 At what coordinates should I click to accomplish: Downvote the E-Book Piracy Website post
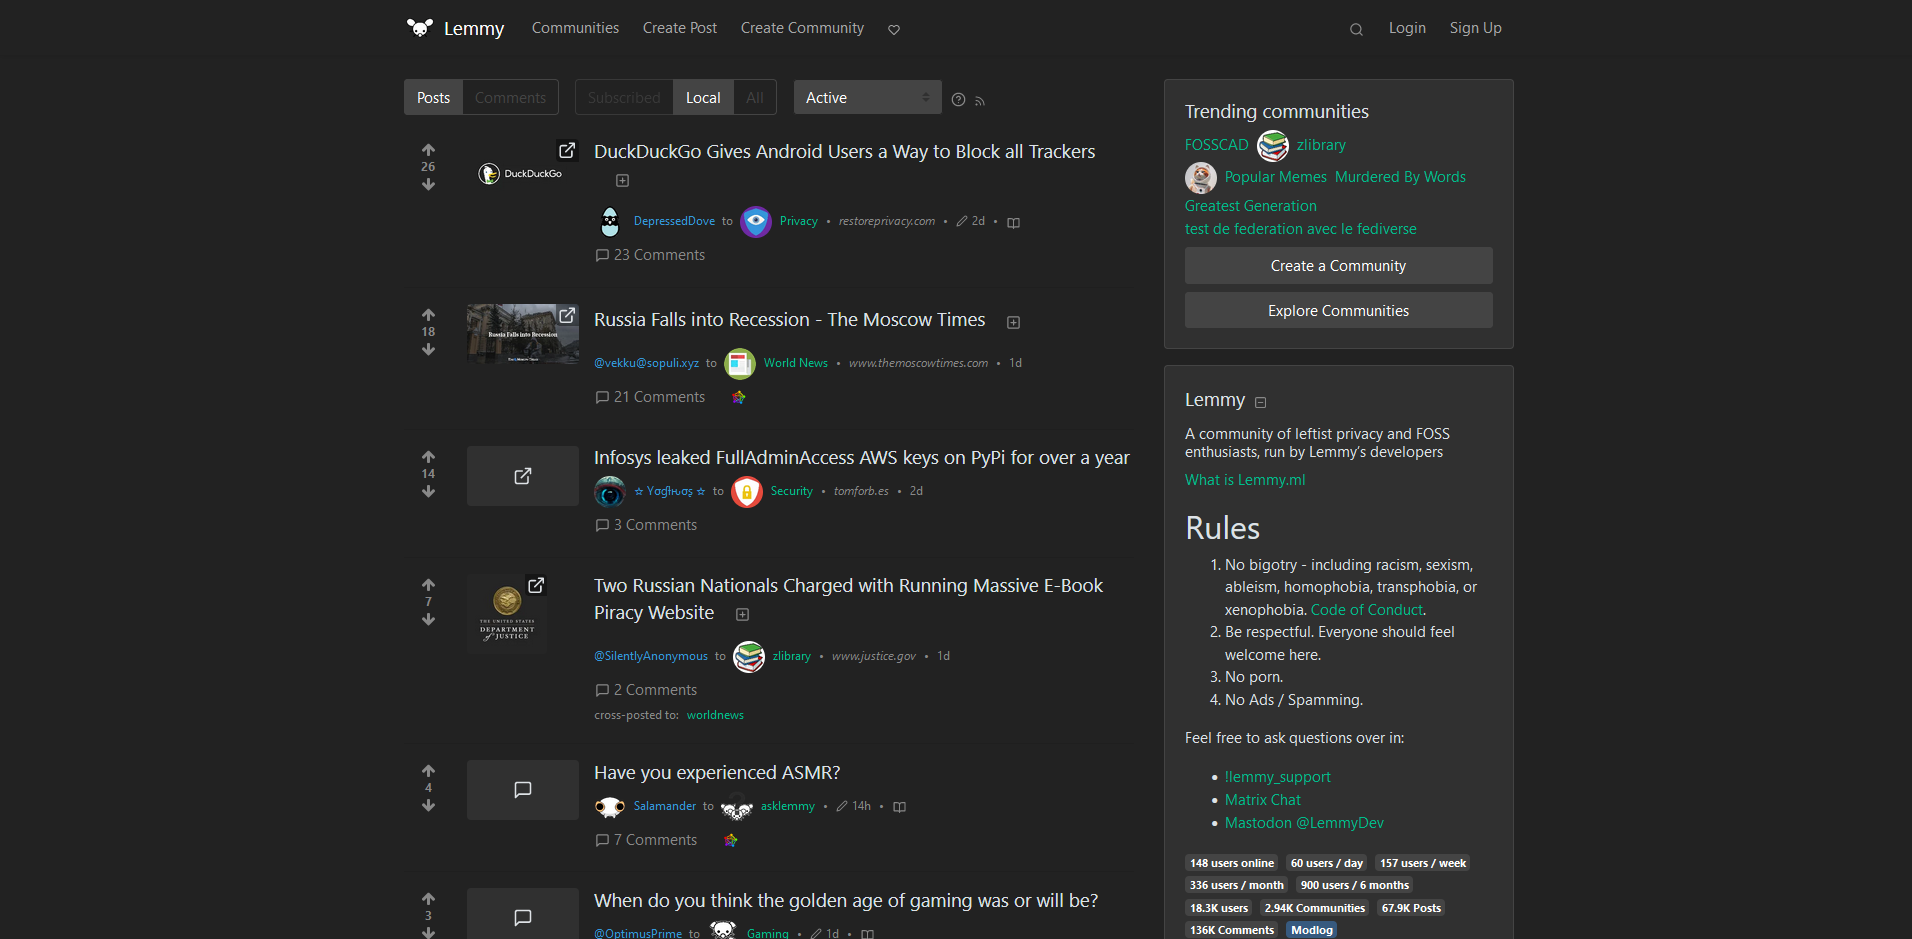pos(428,619)
